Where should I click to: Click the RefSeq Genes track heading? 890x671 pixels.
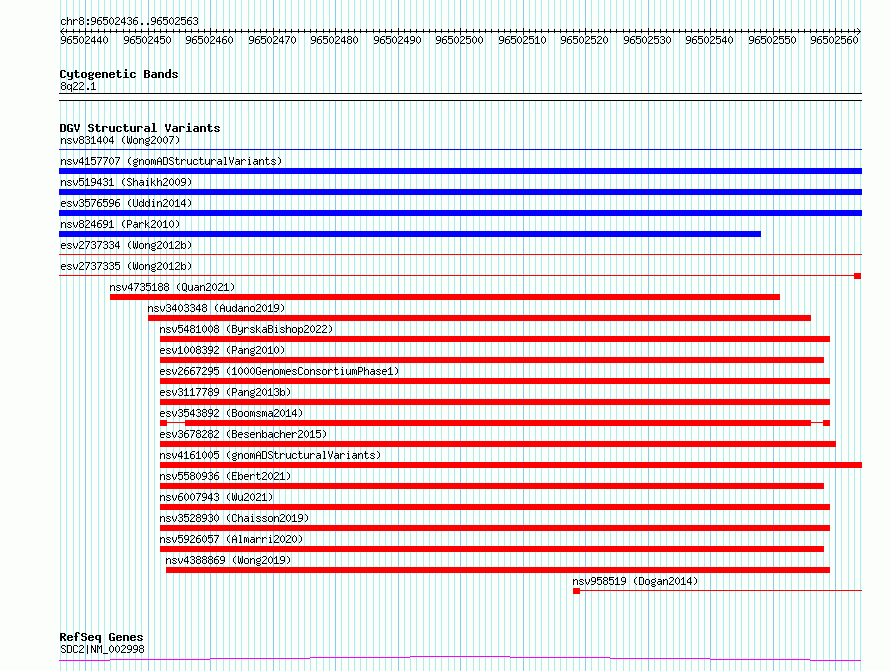pyautogui.click(x=101, y=637)
